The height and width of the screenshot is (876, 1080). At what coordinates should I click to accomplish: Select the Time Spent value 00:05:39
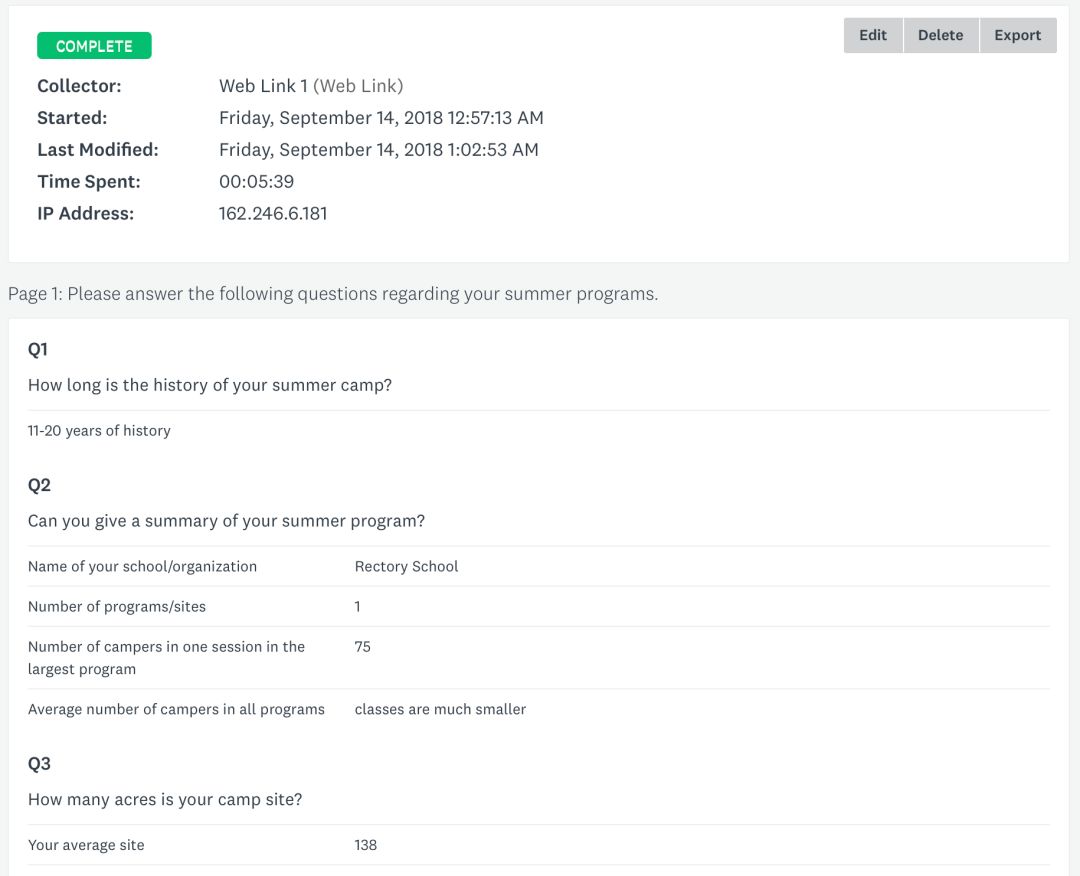(256, 182)
